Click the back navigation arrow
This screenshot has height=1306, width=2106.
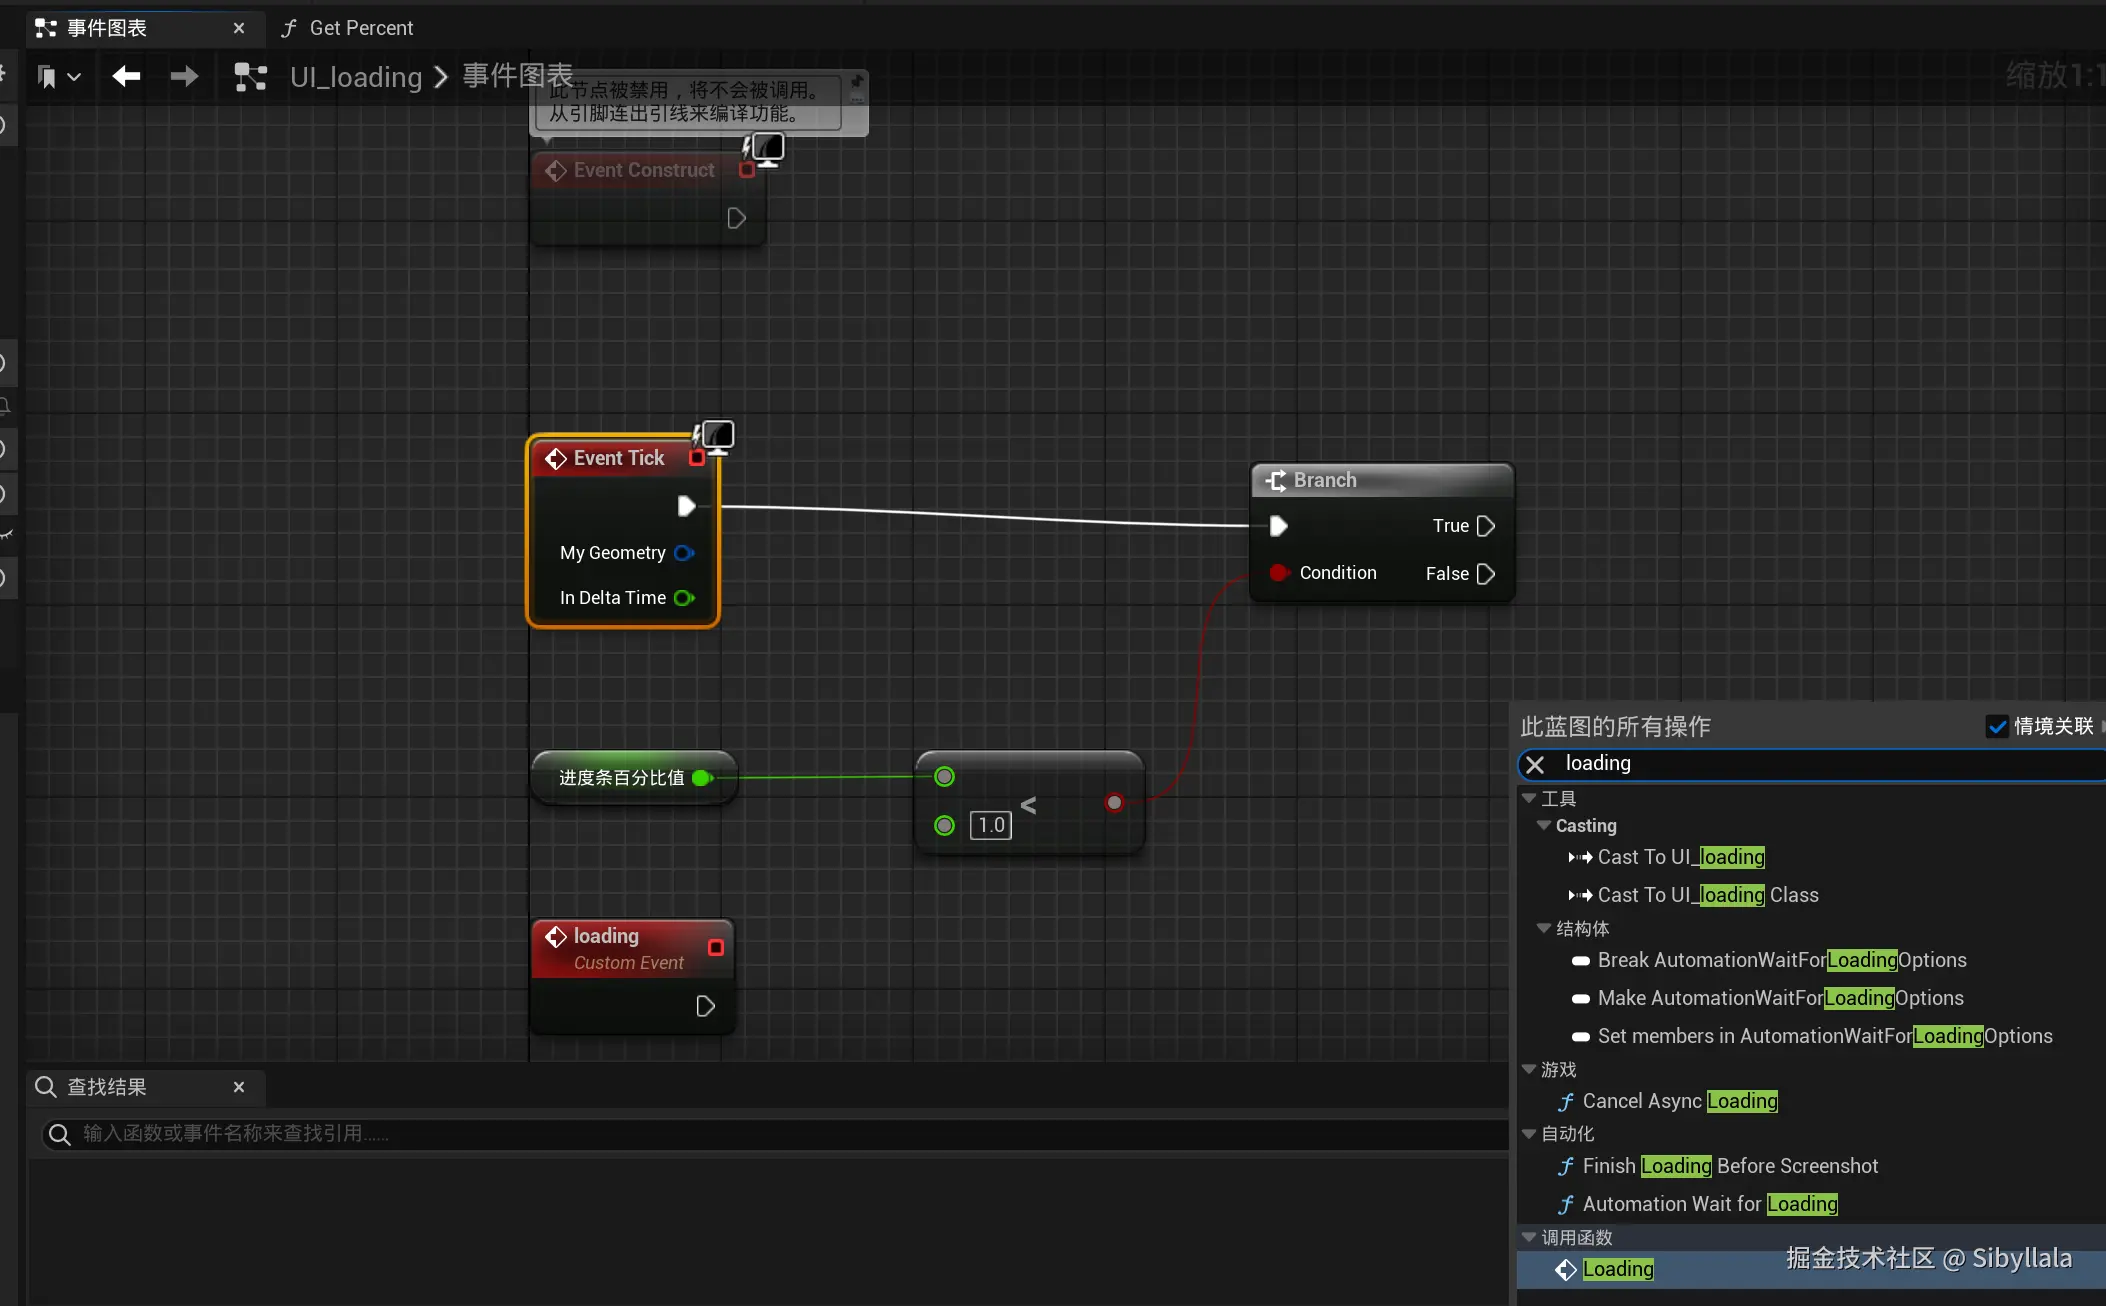pyautogui.click(x=126, y=76)
